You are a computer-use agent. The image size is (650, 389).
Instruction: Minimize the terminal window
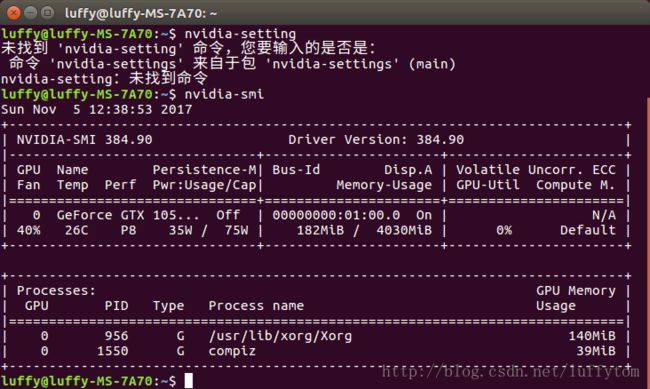pos(30,13)
